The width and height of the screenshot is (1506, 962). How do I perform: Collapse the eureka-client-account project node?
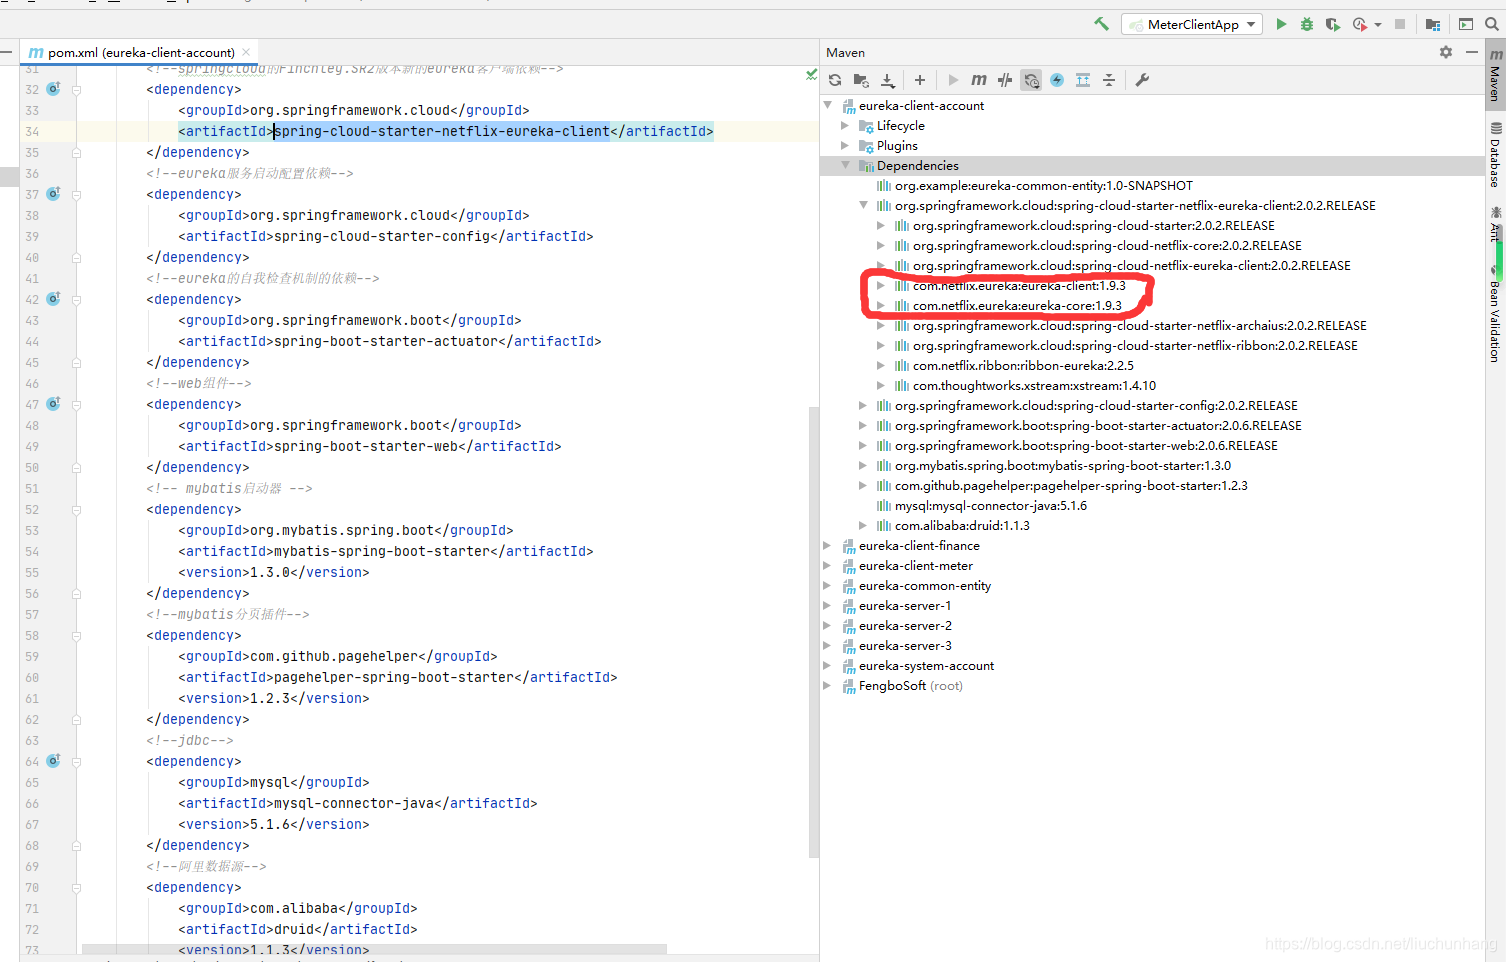[828, 105]
